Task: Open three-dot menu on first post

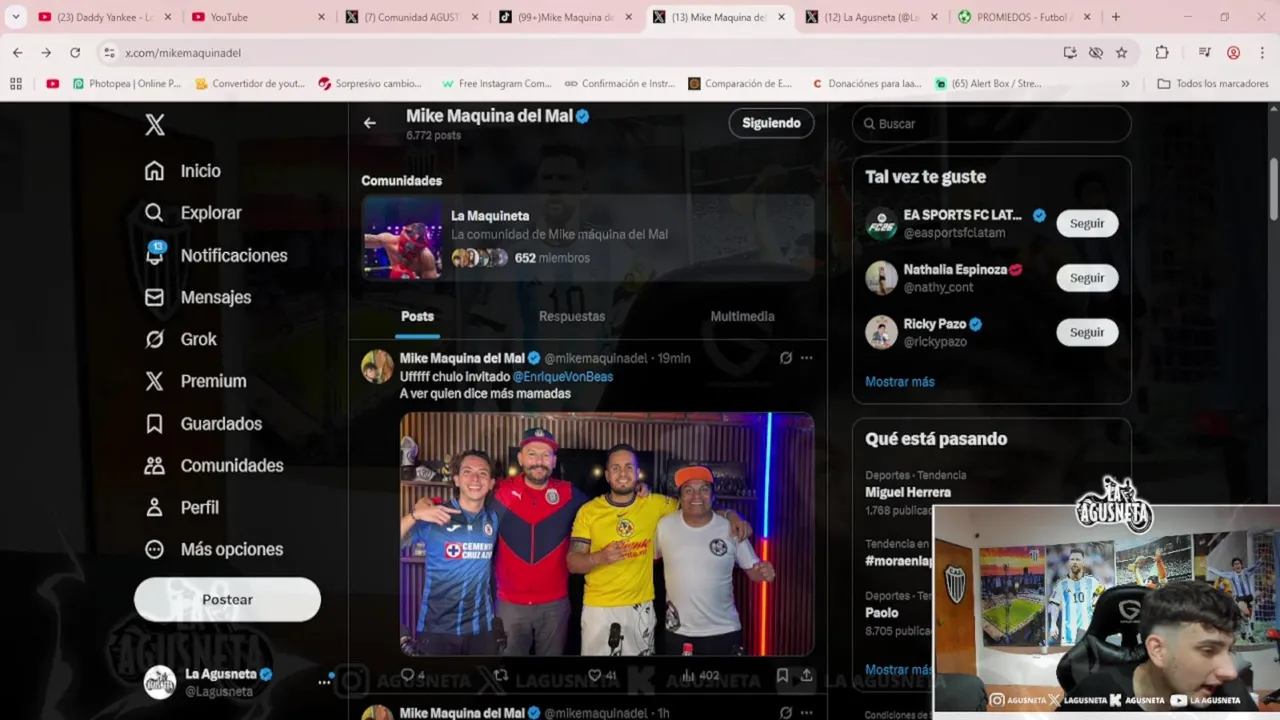Action: click(806, 358)
